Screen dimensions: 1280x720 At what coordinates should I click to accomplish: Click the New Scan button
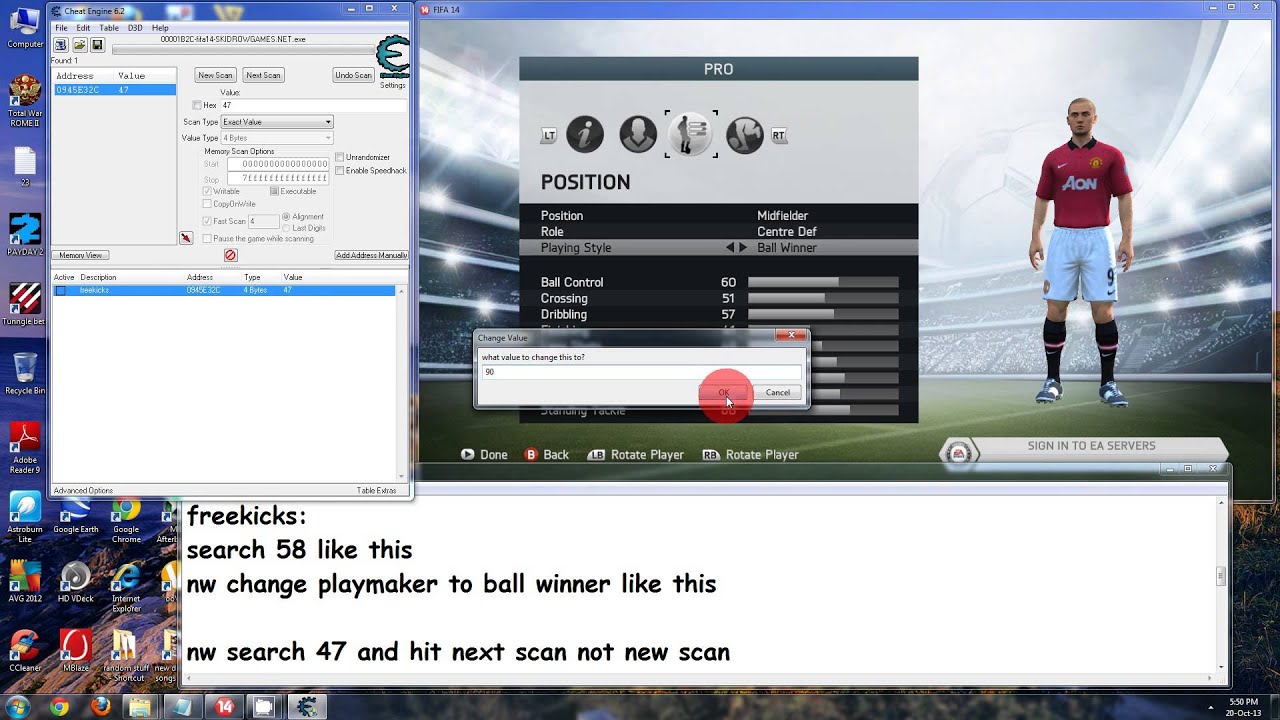(215, 75)
